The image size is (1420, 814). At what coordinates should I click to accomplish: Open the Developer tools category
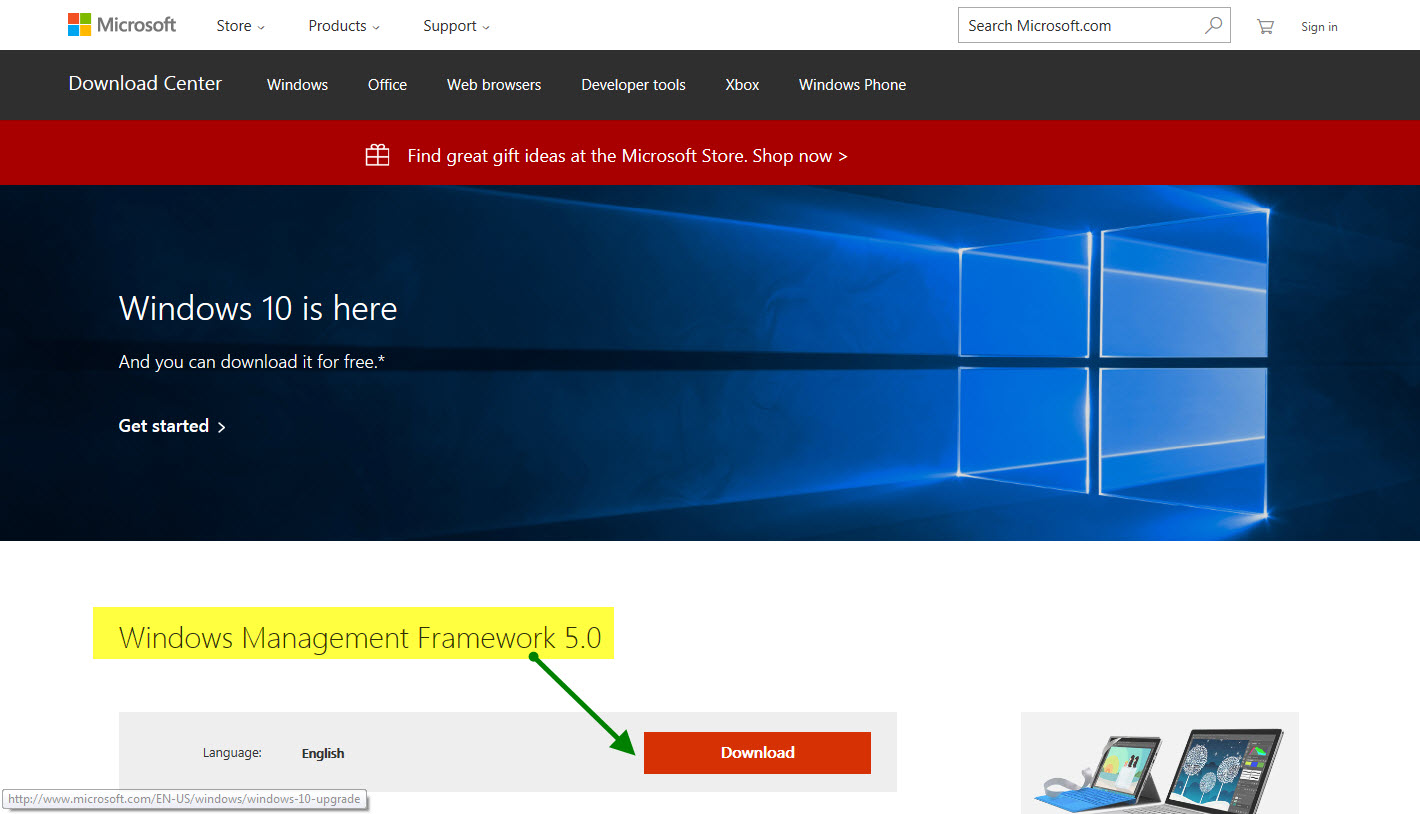click(633, 85)
